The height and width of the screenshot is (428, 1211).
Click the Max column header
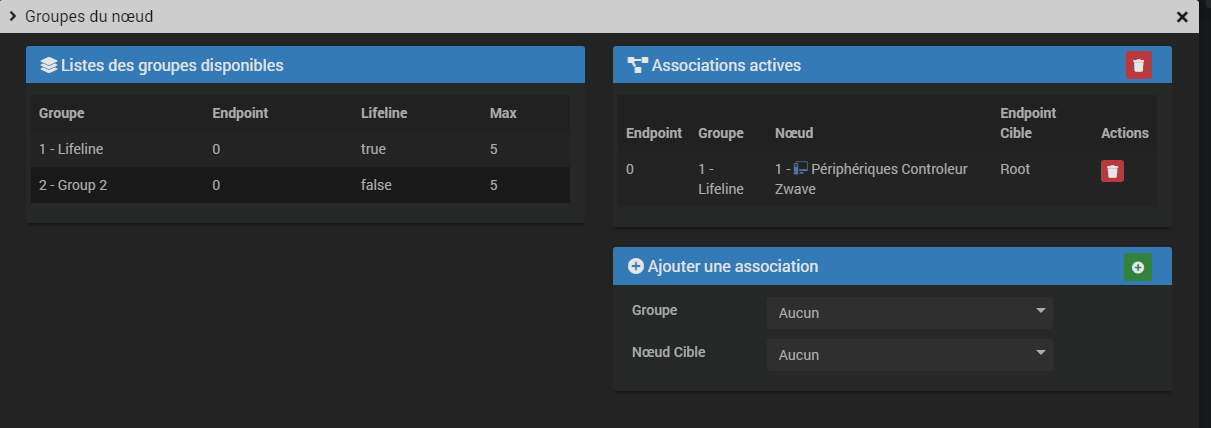[x=503, y=113]
